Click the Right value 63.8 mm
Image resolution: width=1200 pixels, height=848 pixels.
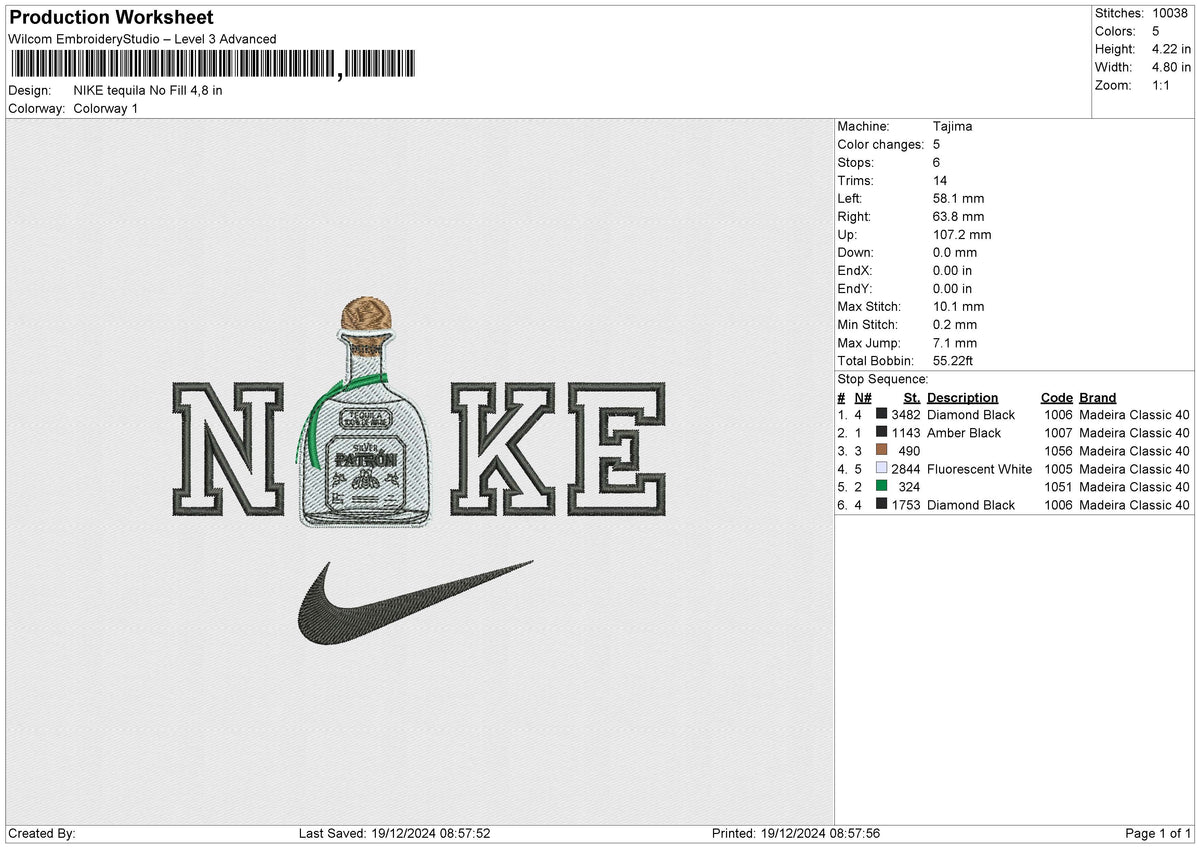pyautogui.click(x=958, y=216)
